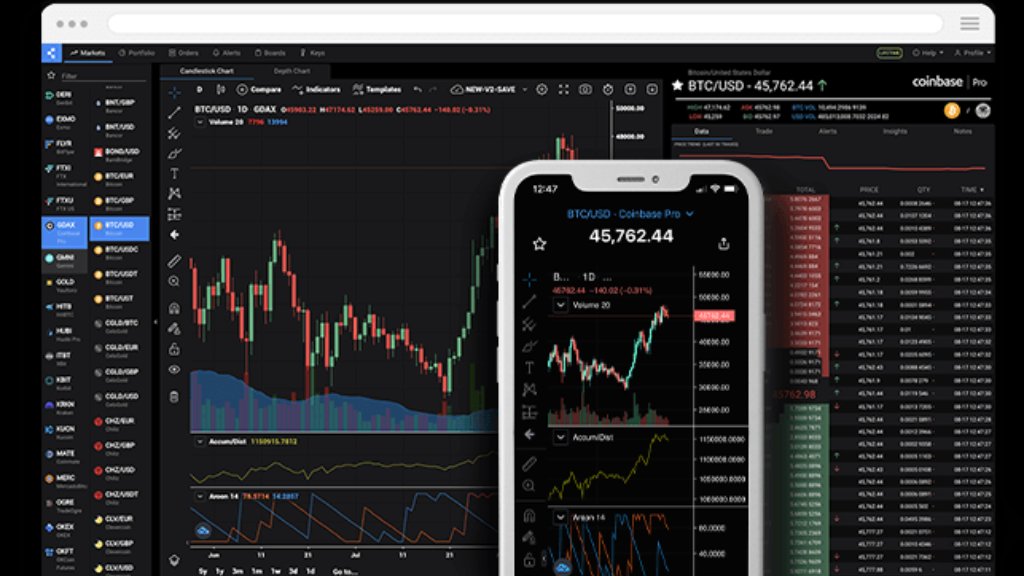Screen dimensions: 1024x576
Task: Collapse the Aroon 14 indicator legend on the desktop chart
Action: tap(200, 496)
